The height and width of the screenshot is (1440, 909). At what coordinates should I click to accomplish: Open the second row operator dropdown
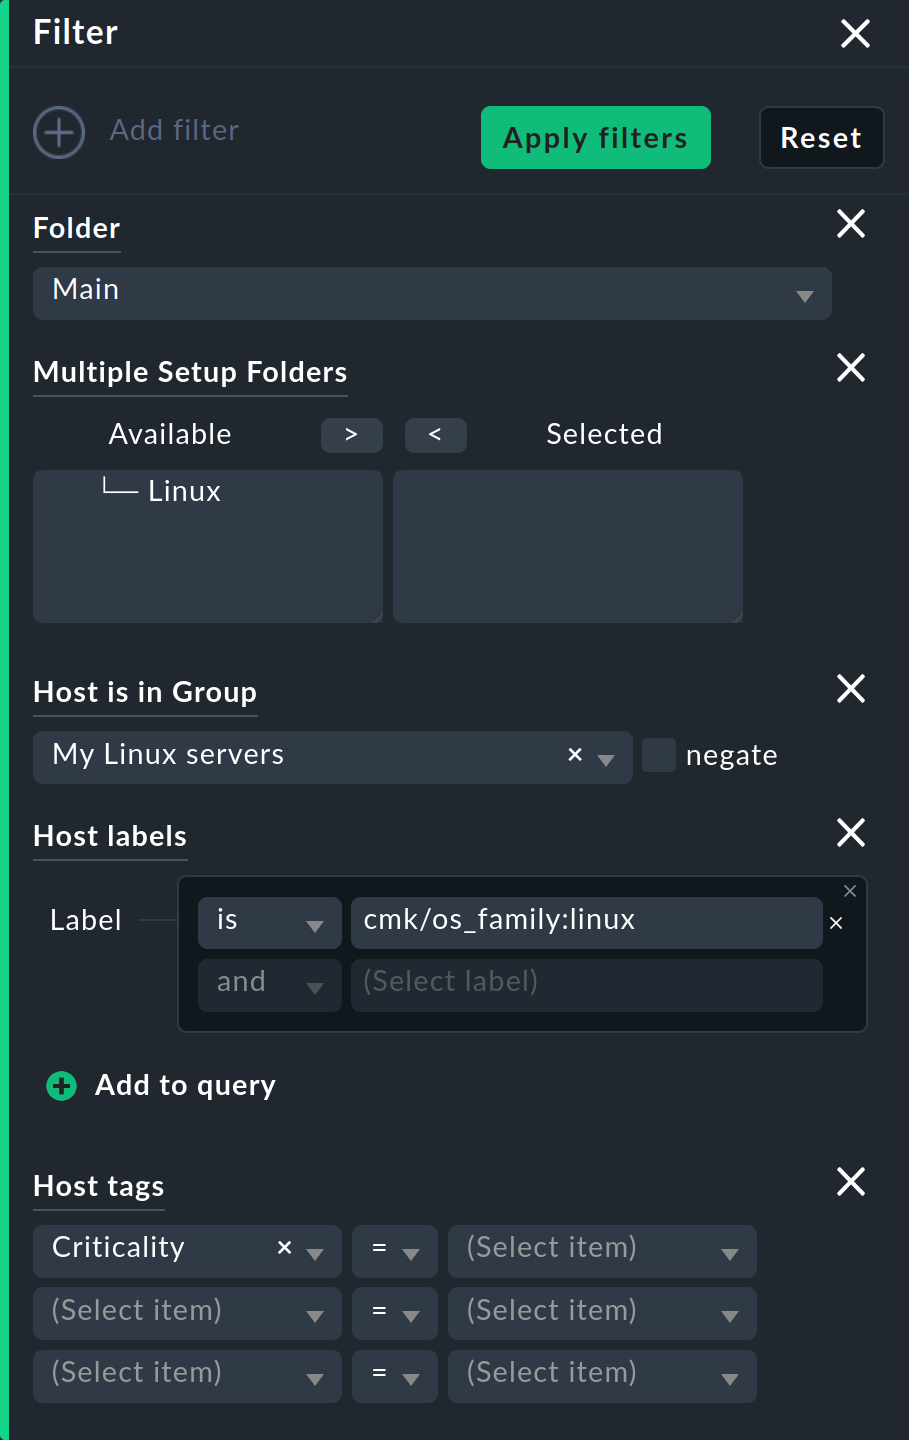pos(395,1314)
